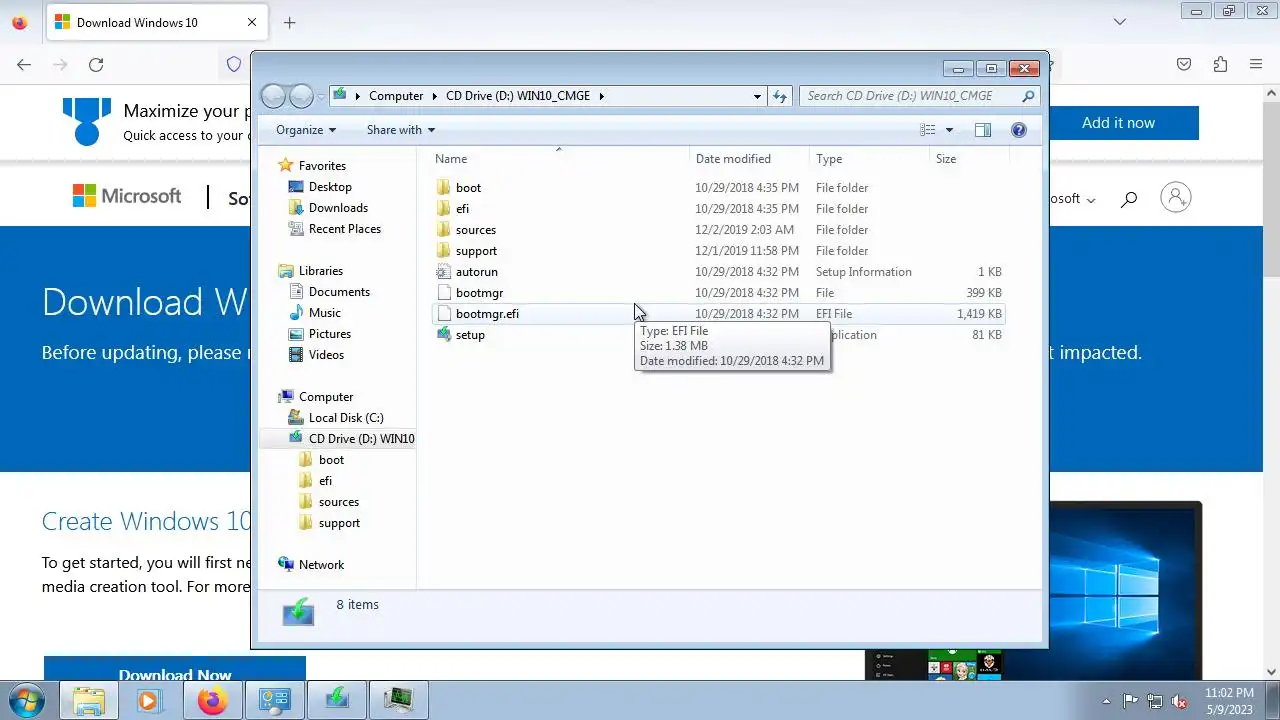Click the Explorer Forward navigation button
The image size is (1280, 720).
coord(301,96)
